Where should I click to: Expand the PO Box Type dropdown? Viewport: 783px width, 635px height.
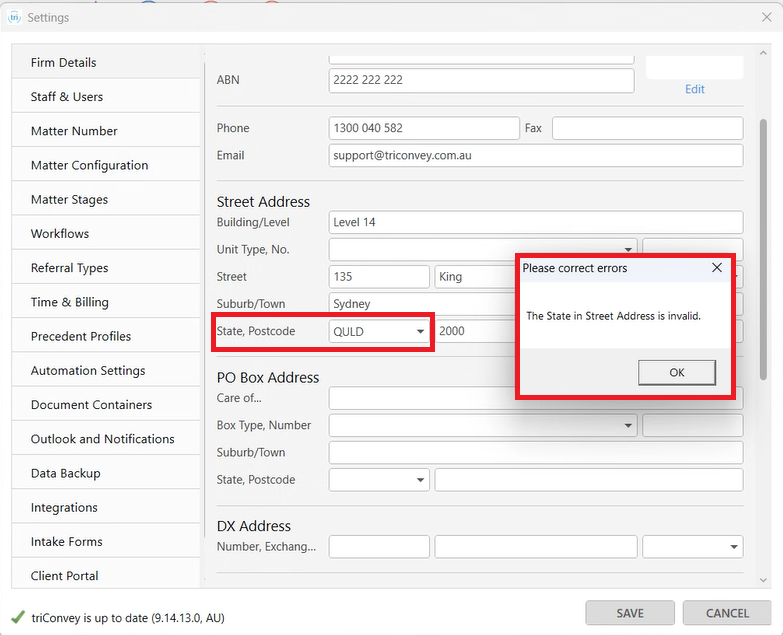[x=628, y=426]
